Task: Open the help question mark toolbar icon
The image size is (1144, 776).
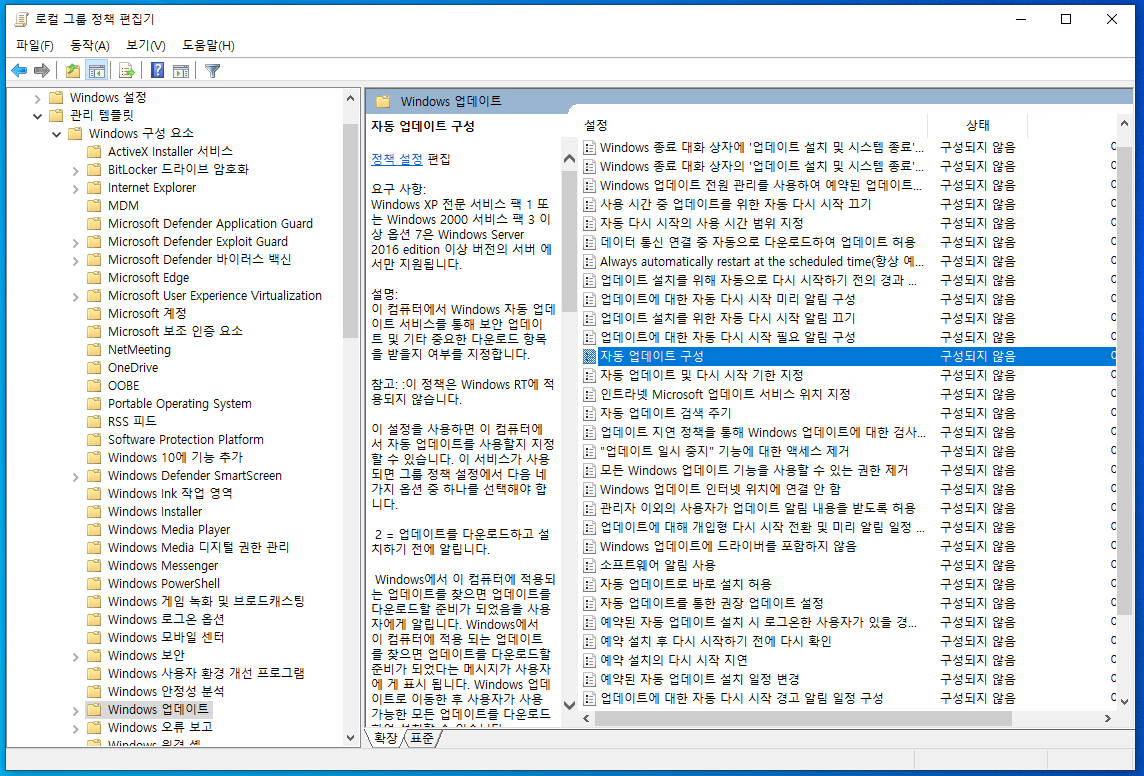Action: 157,71
